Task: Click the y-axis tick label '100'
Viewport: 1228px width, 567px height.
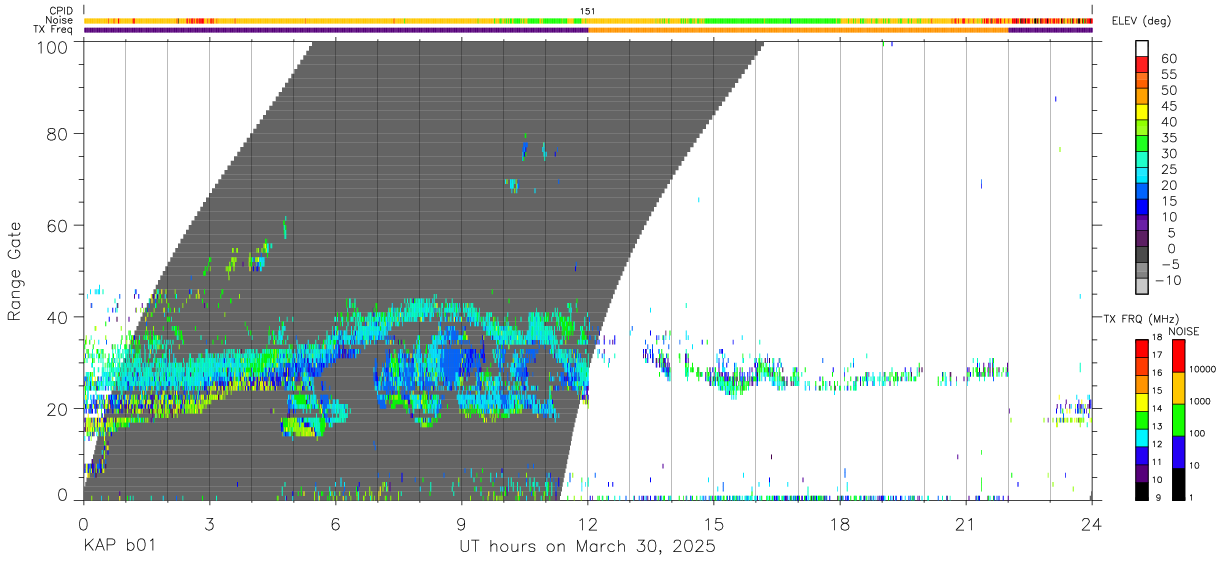Action: tap(54, 46)
